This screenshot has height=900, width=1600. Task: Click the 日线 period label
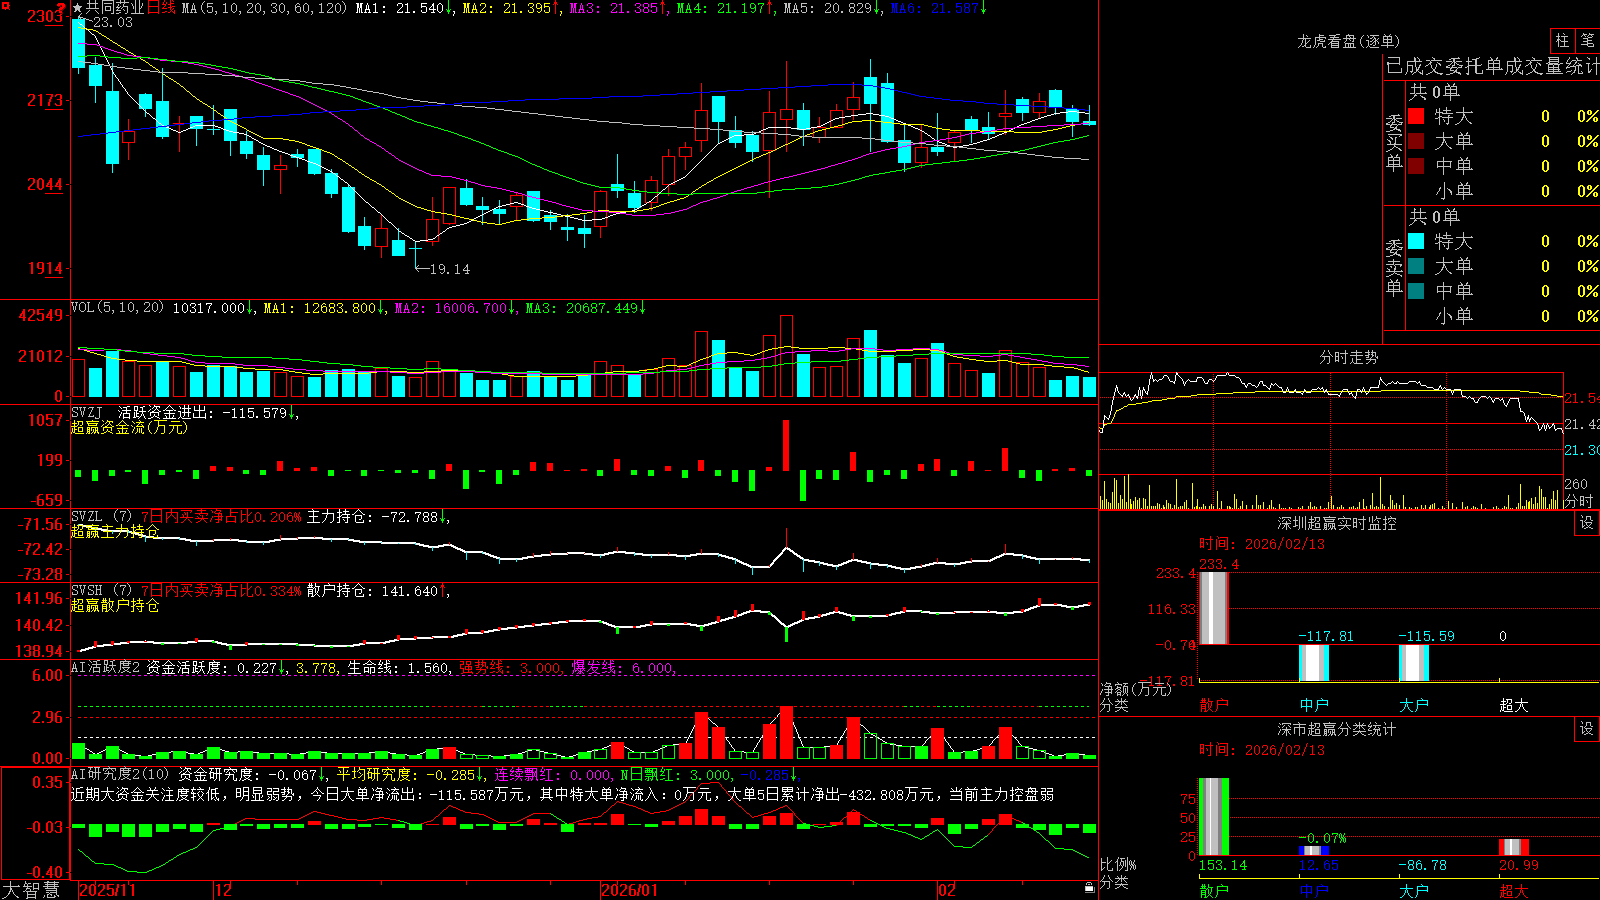click(x=161, y=8)
